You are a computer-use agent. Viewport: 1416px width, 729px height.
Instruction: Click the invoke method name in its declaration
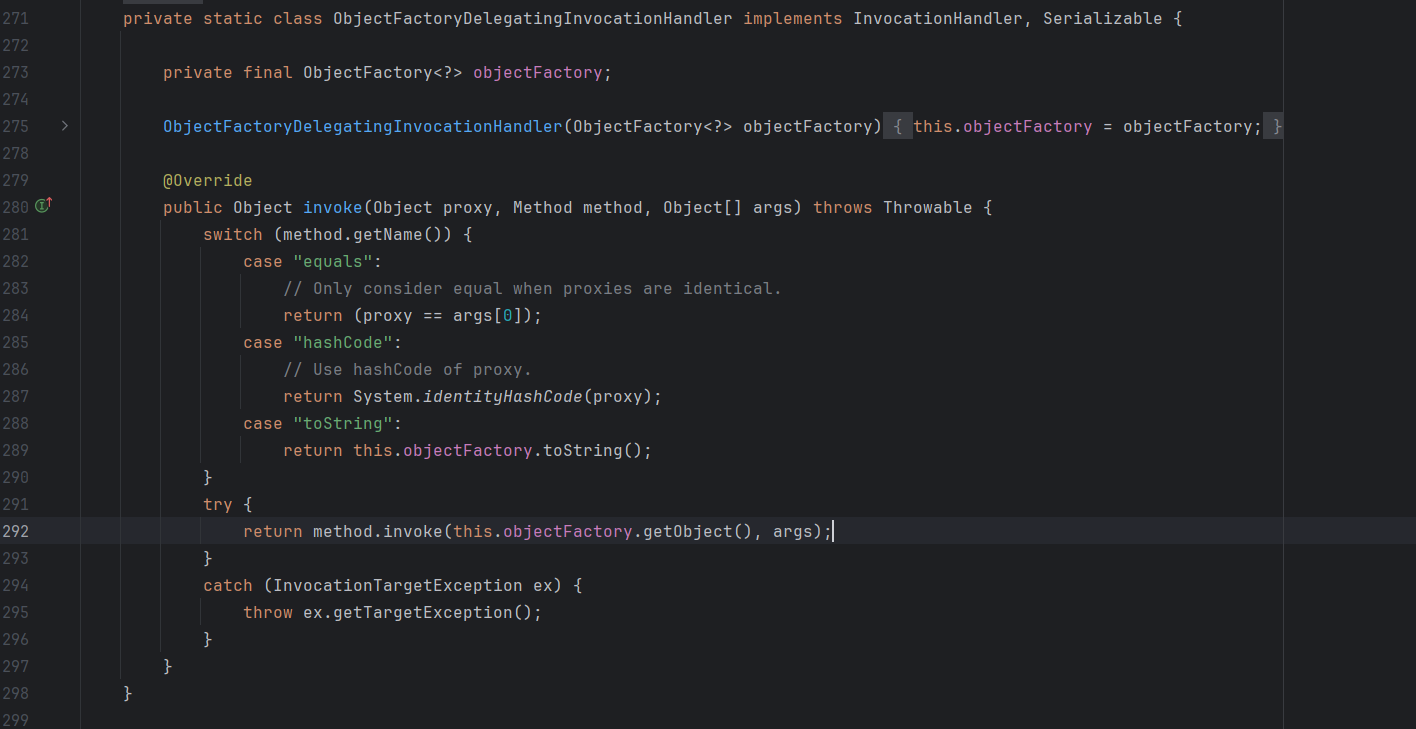coord(332,208)
